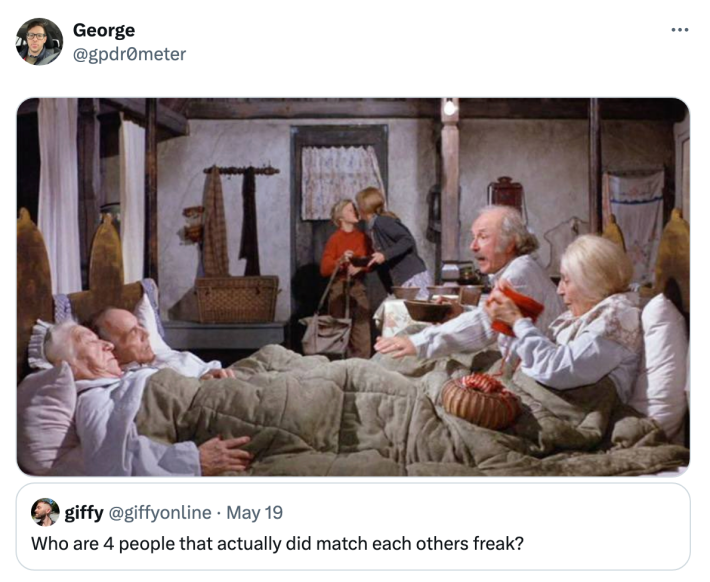Click the child in red sweater
The width and height of the screenshot is (710, 582).
[x=345, y=277]
